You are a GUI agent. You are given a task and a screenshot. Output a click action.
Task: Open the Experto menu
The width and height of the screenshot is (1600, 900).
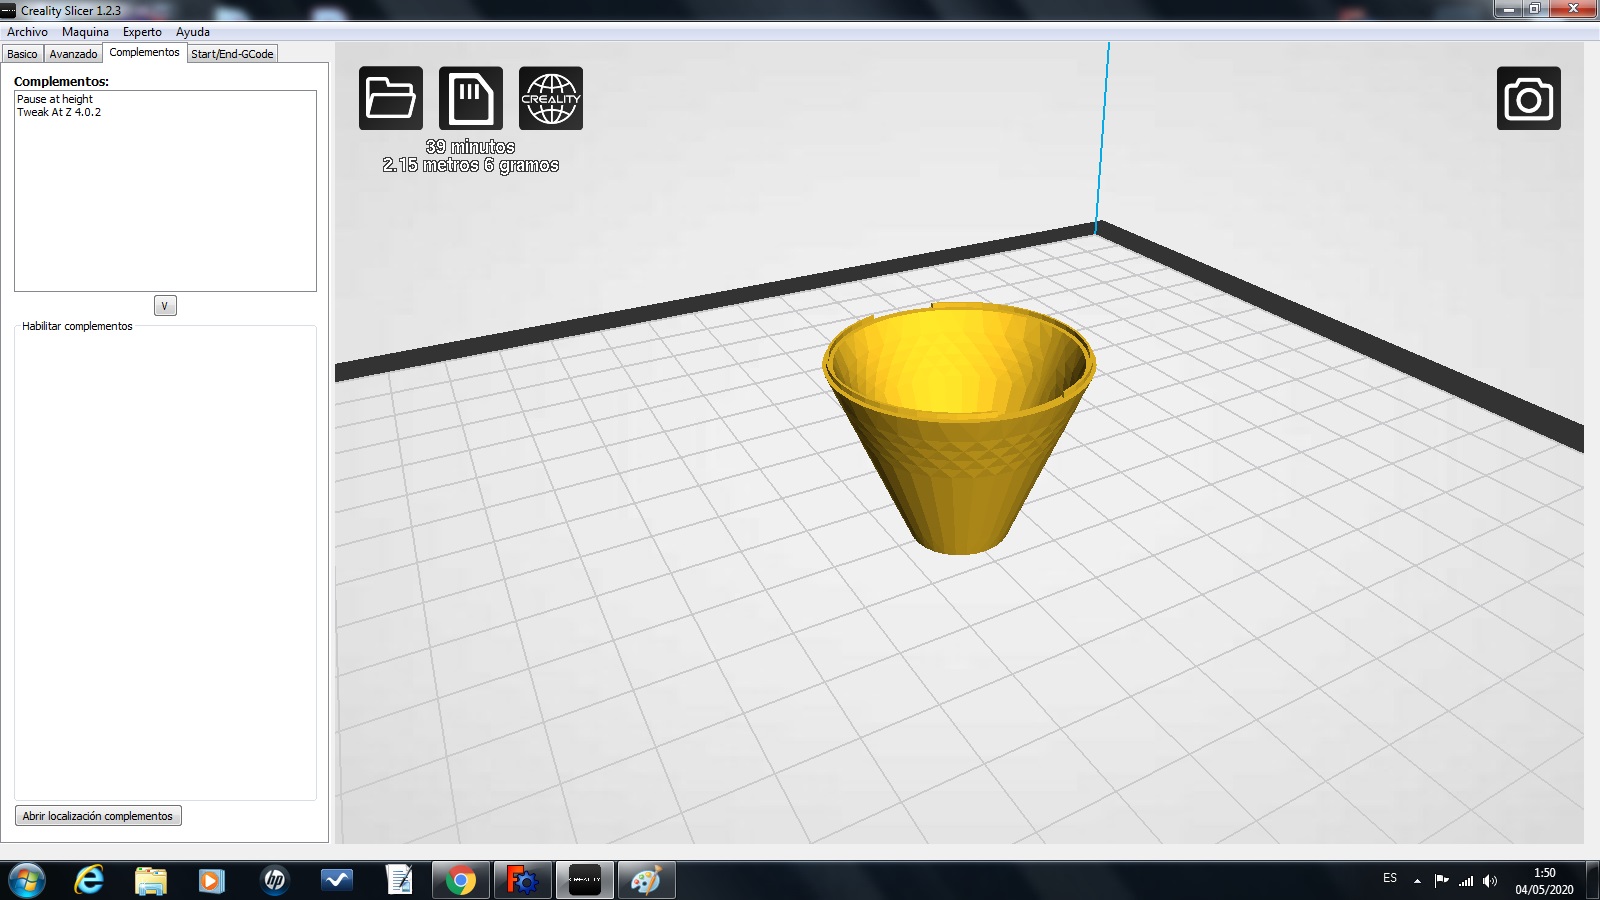142,32
